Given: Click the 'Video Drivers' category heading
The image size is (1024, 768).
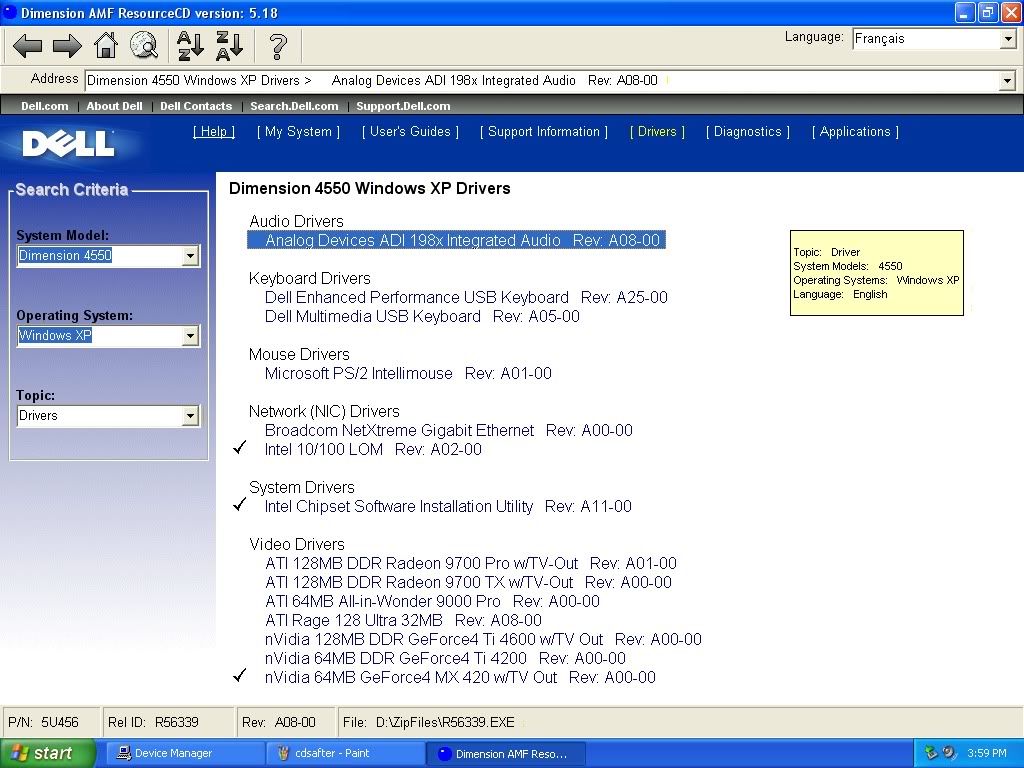Looking at the screenshot, I should pos(296,545).
